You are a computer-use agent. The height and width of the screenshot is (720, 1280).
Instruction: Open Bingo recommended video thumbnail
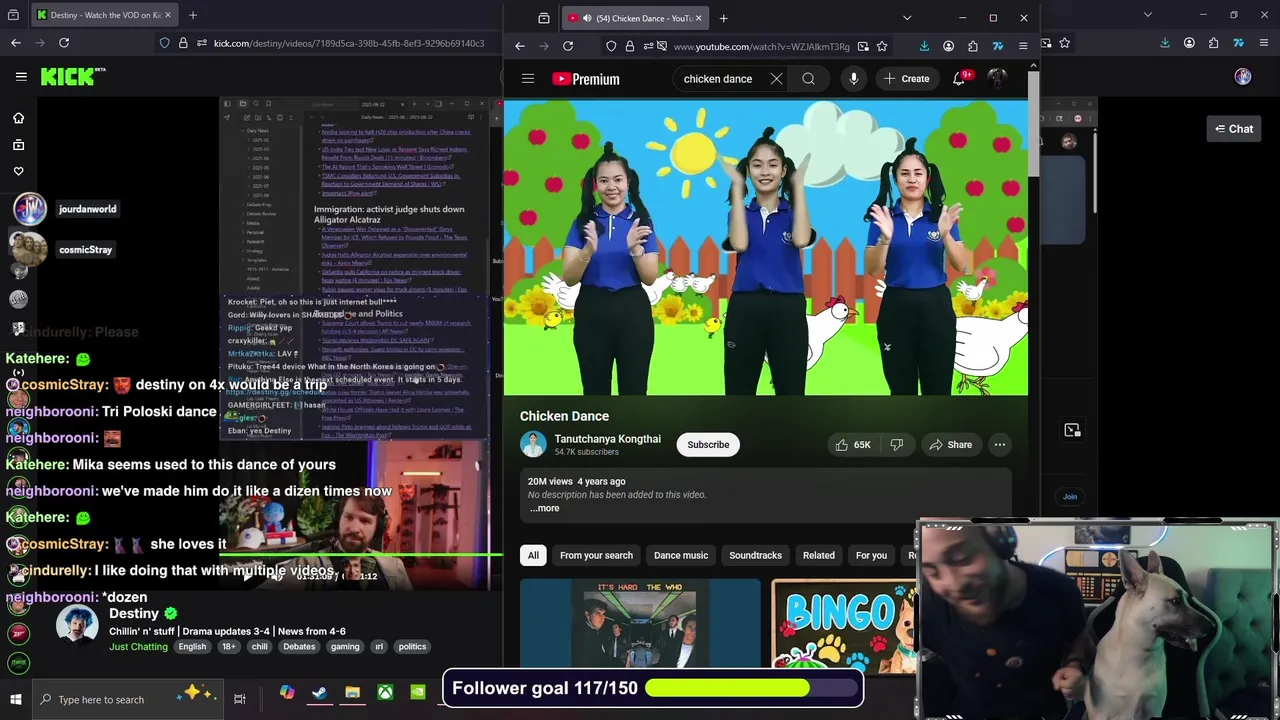pos(844,626)
